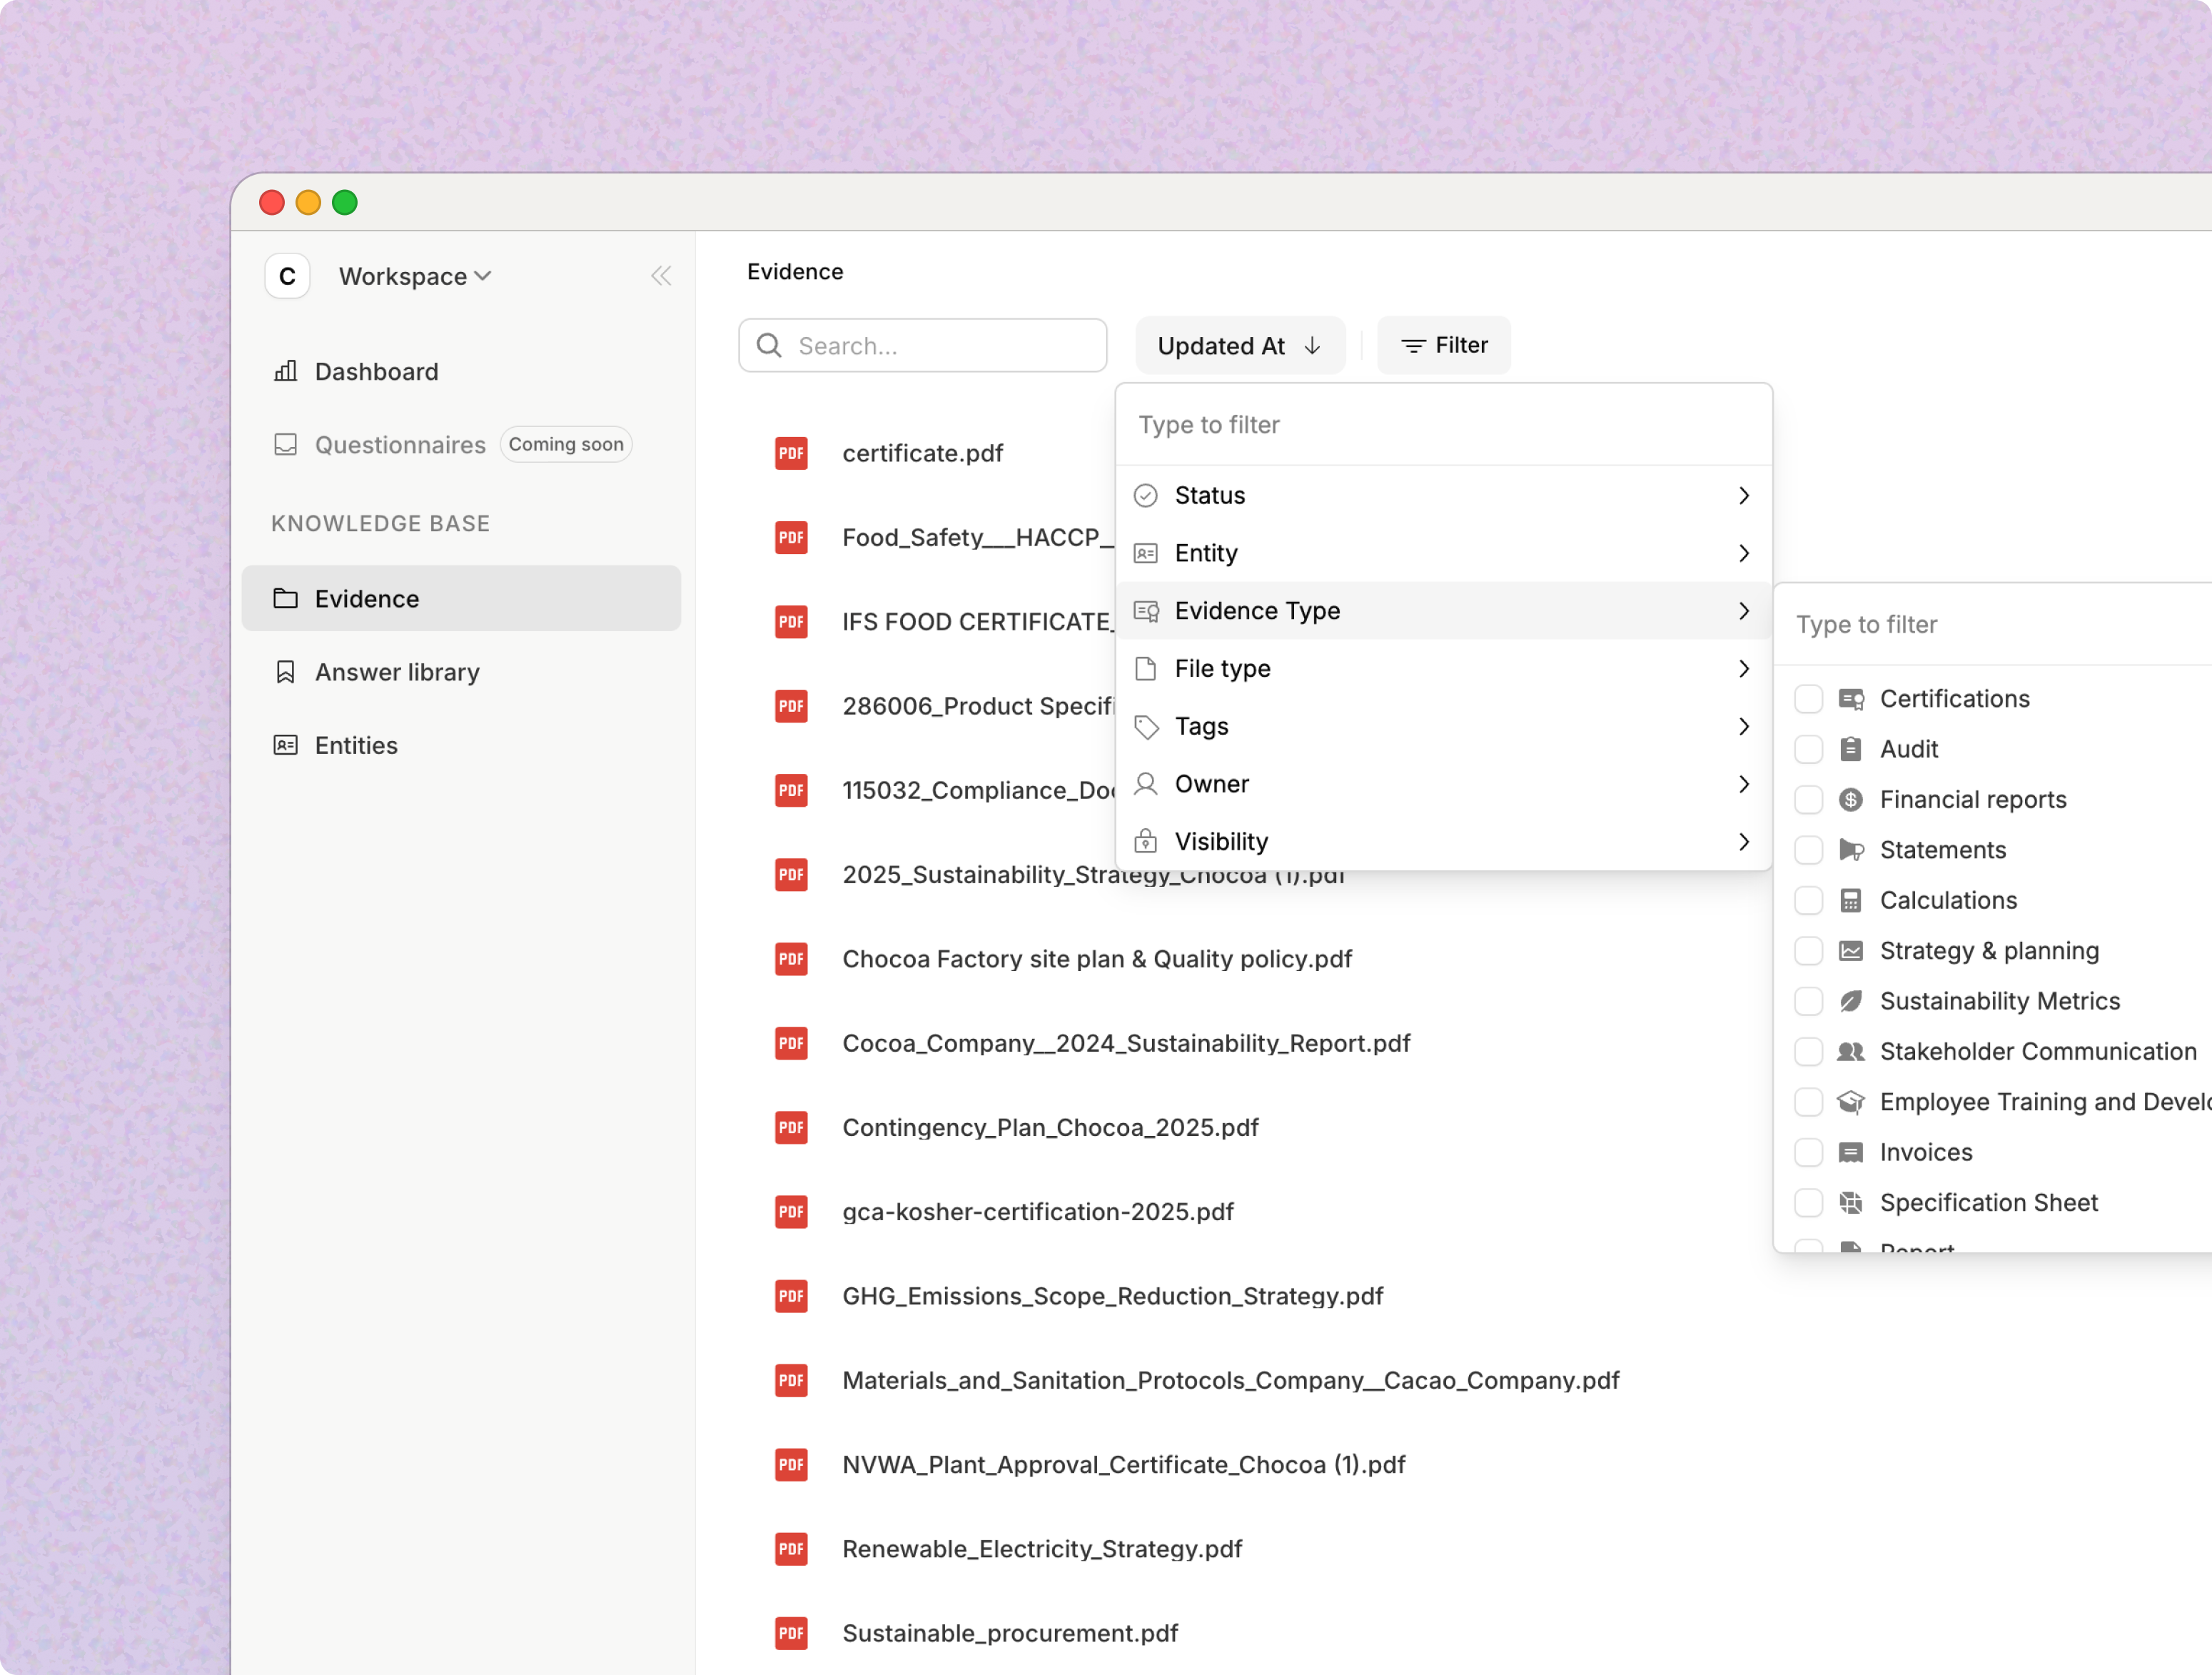The image size is (2212, 1675).
Task: Click the Dashboard bar chart icon
Action: click(x=285, y=371)
